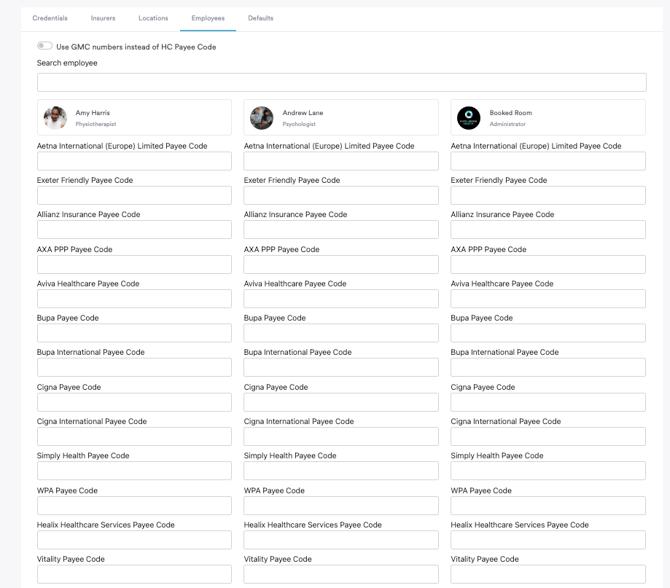
Task: Click Andrew Lane's avatar picture
Action: pyautogui.click(x=262, y=118)
